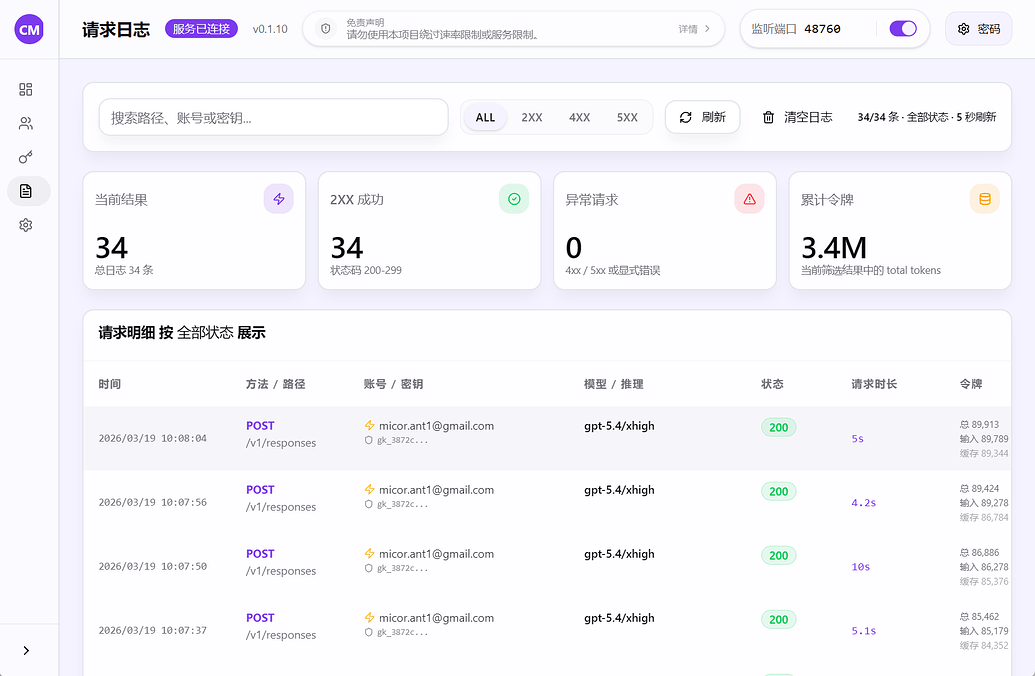Image resolution: width=1035 pixels, height=676 pixels.
Task: Click lightning icon beside account in 10:08:04 row
Action: click(x=370, y=426)
